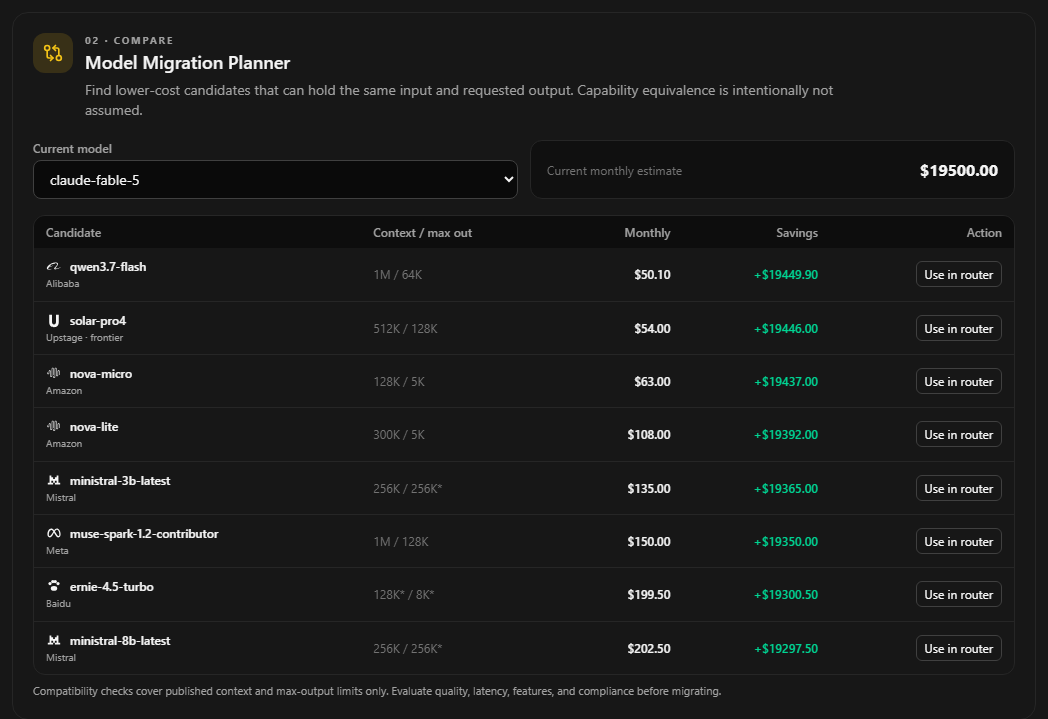Click the 128K / 5K context value
1048x719 pixels.
(x=399, y=382)
